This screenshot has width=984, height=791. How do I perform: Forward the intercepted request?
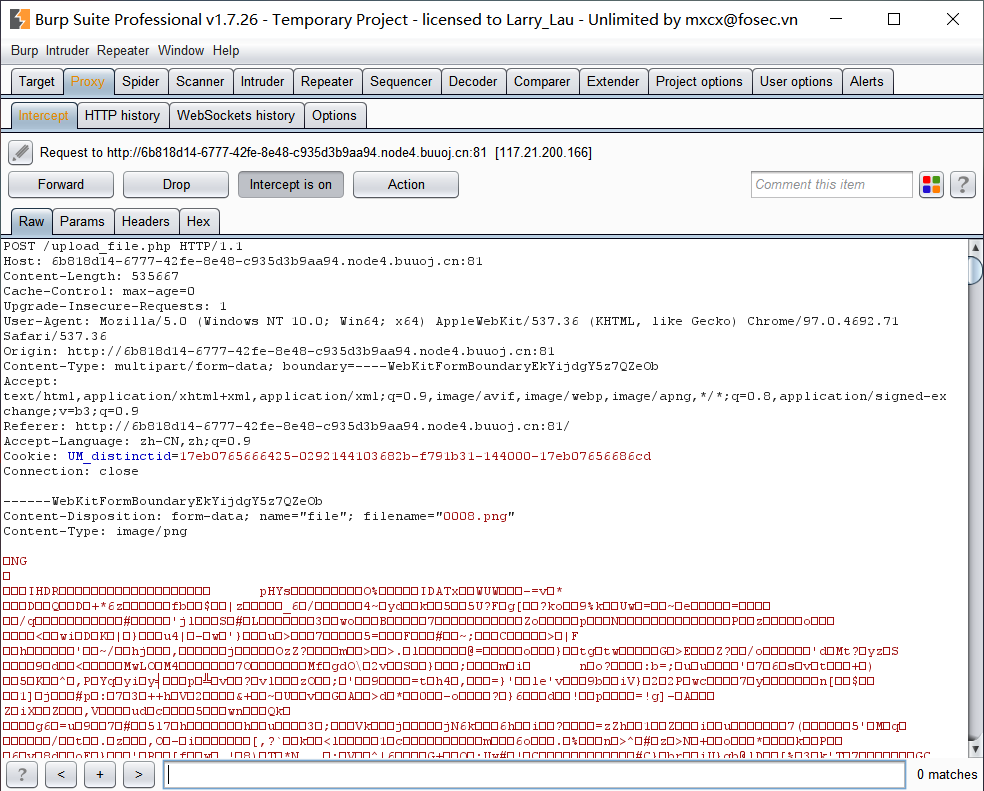(61, 184)
